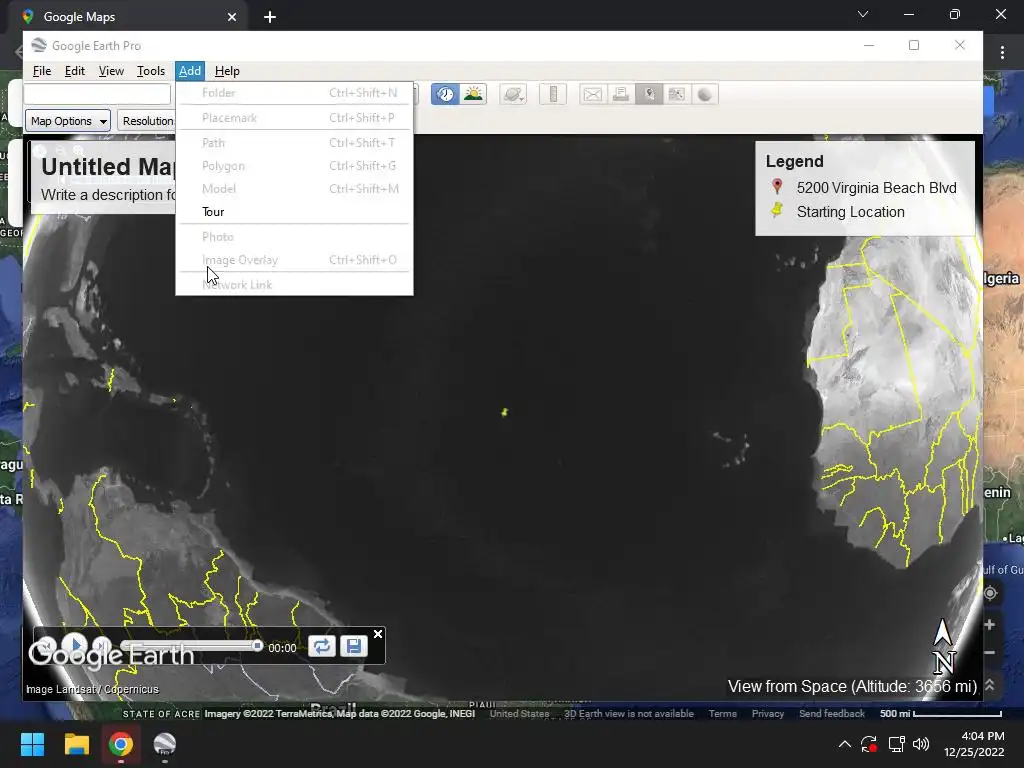Screen dimensions: 1024x768
Task: Open the File menu
Action: click(42, 71)
